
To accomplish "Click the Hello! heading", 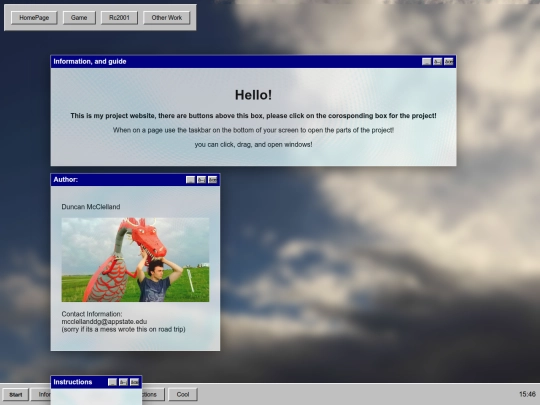I will tap(253, 95).
